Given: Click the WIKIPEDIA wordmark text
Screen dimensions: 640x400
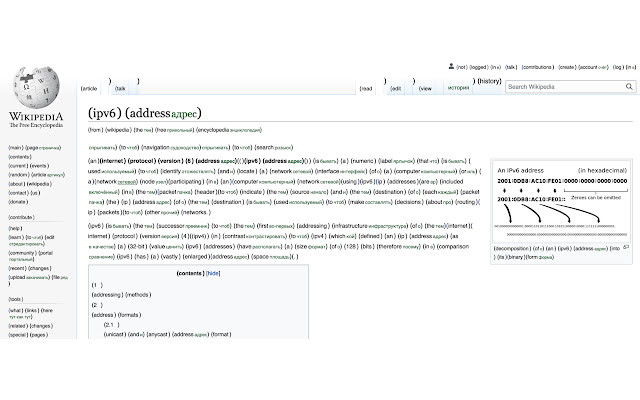Looking at the screenshot, I should pos(36,117).
